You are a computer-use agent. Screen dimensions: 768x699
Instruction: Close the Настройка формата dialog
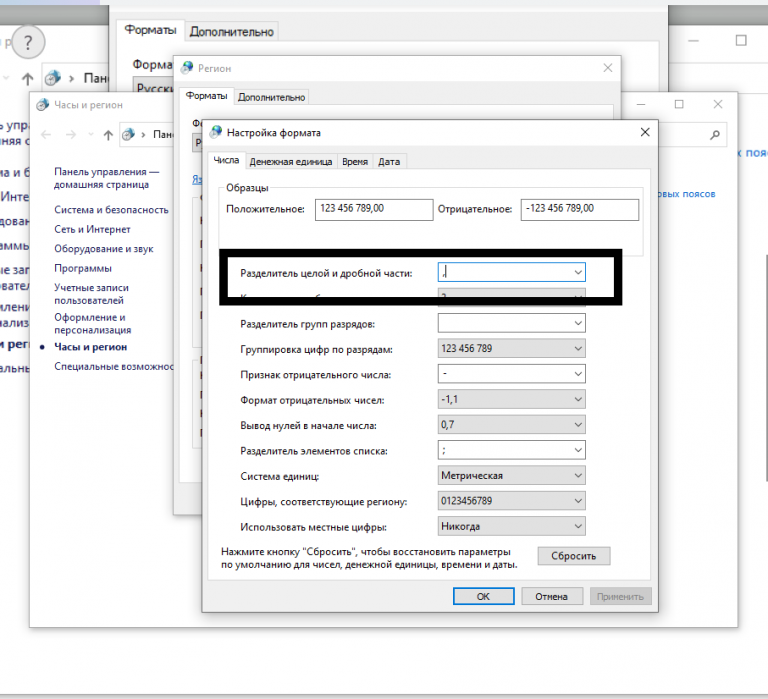(x=644, y=132)
